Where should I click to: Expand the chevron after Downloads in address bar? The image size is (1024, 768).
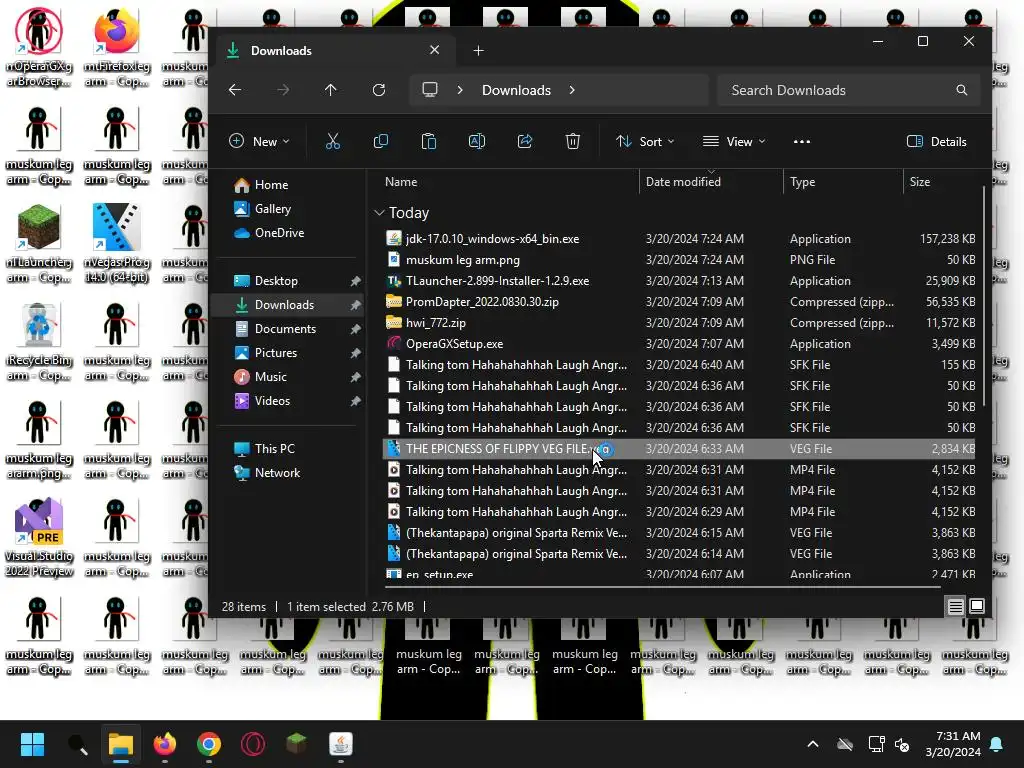(572, 90)
